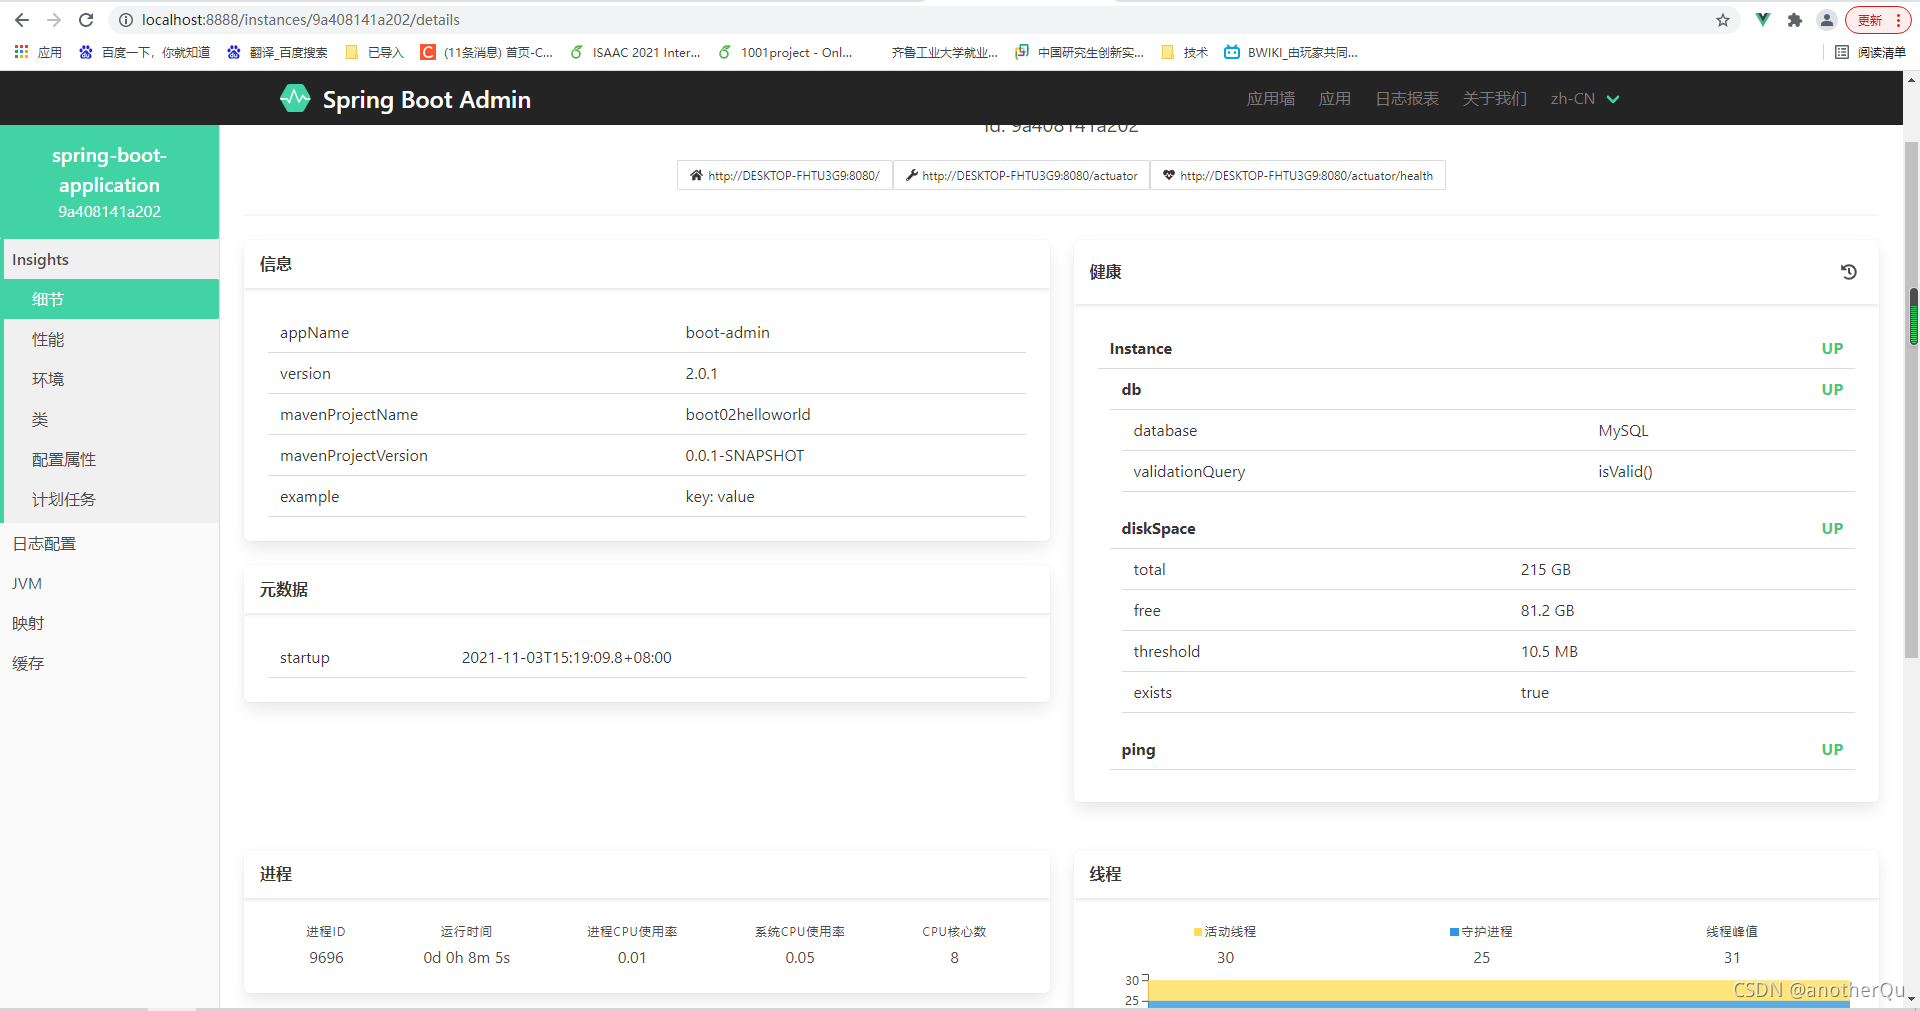
Task: Select 配置属性 in the sidebar
Action: click(110, 459)
